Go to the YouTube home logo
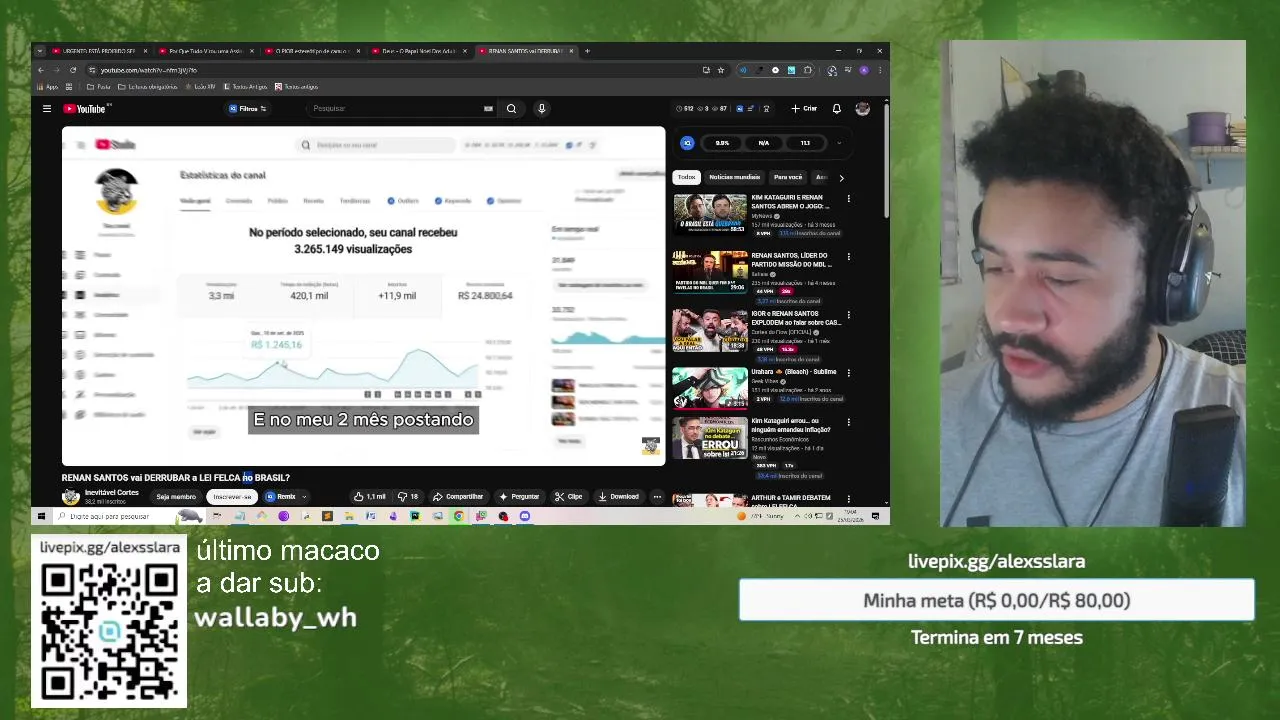Screen dimensions: 1280x720 pyautogui.click(x=84, y=108)
